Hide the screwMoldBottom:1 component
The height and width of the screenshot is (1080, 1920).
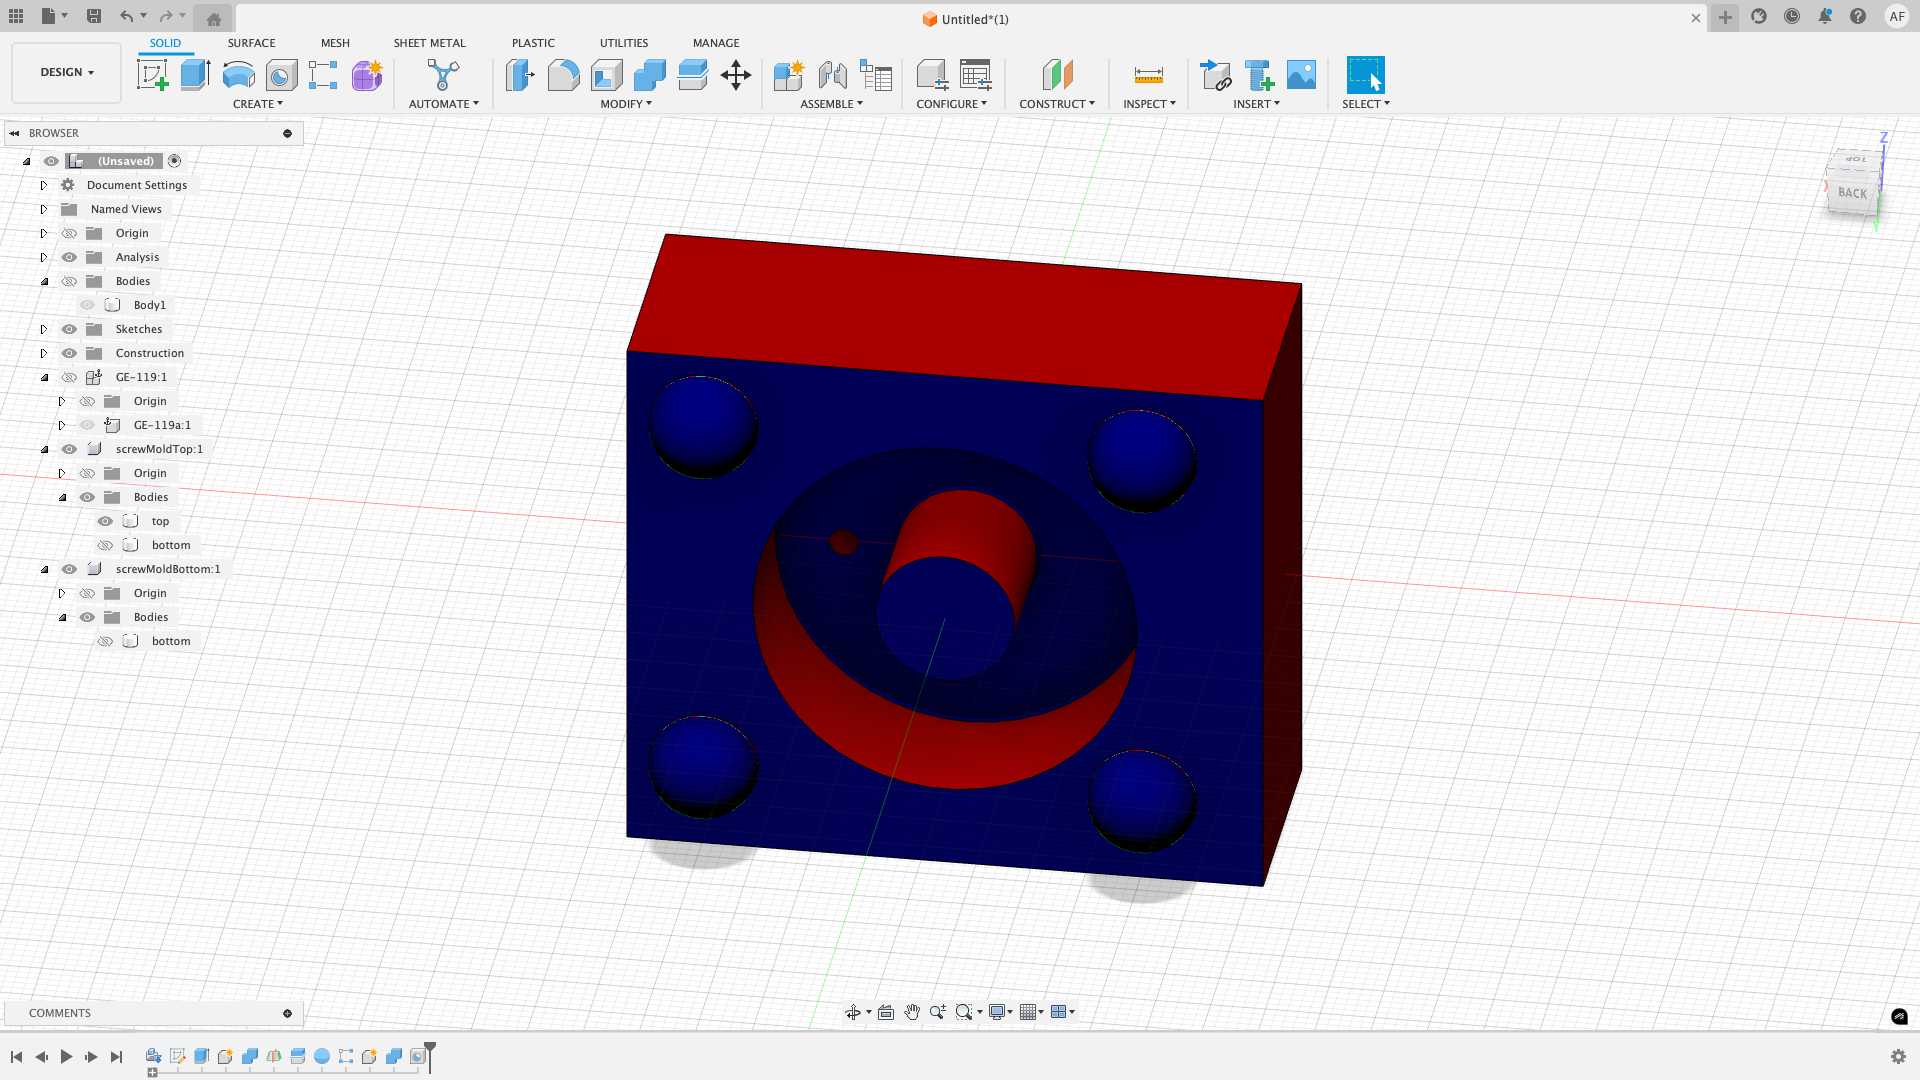[69, 569]
